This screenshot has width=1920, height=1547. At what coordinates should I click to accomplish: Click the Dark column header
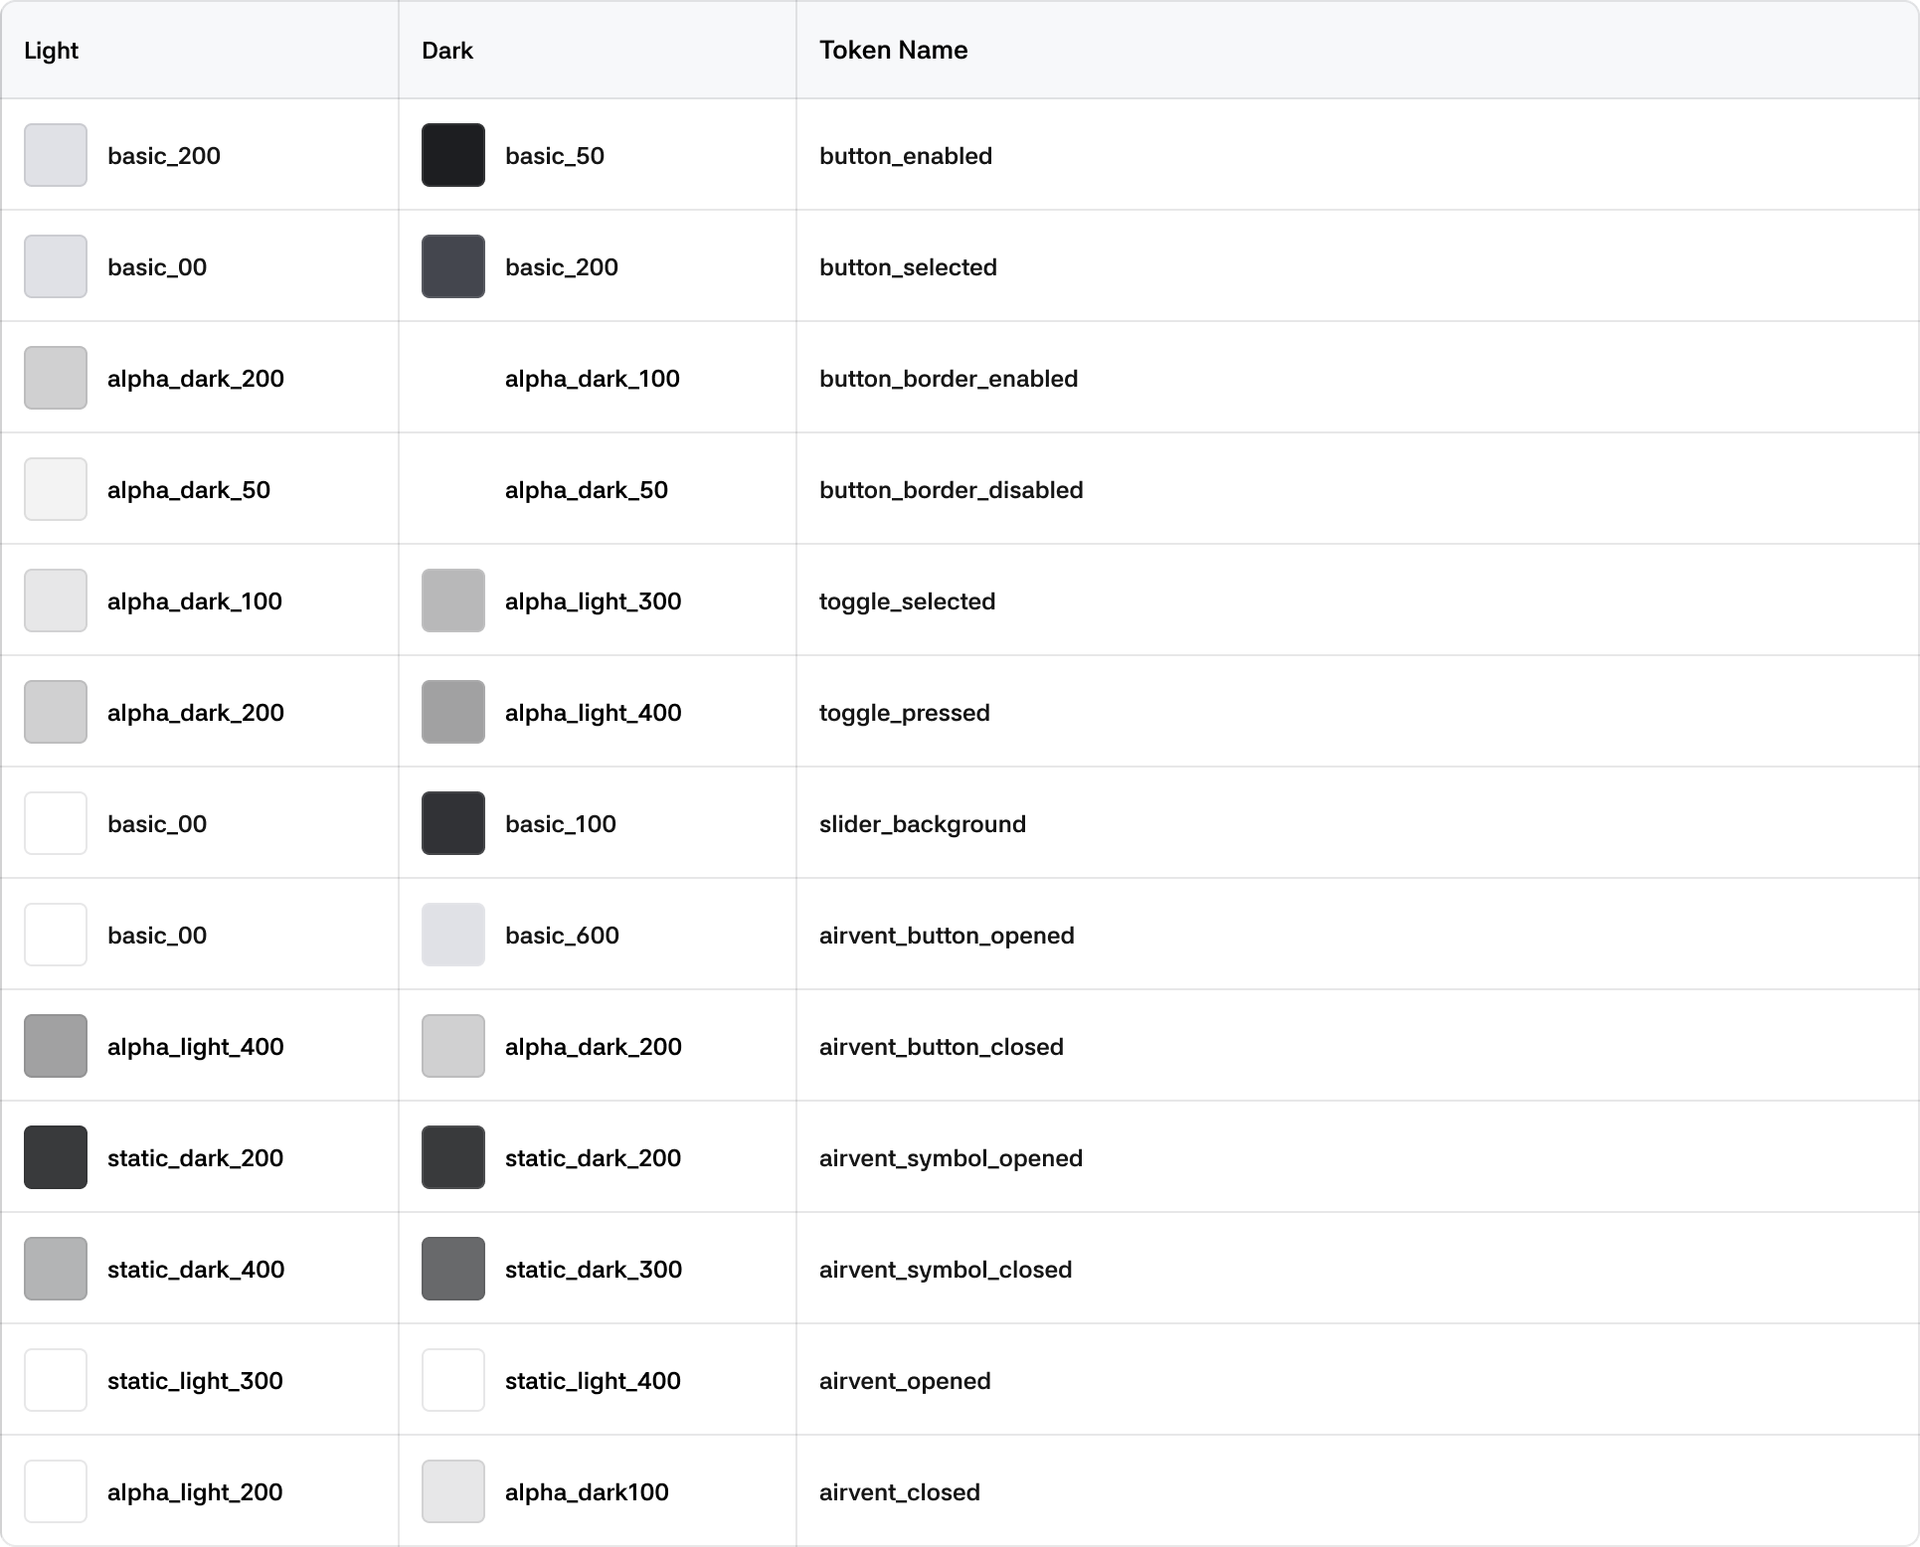tap(447, 50)
